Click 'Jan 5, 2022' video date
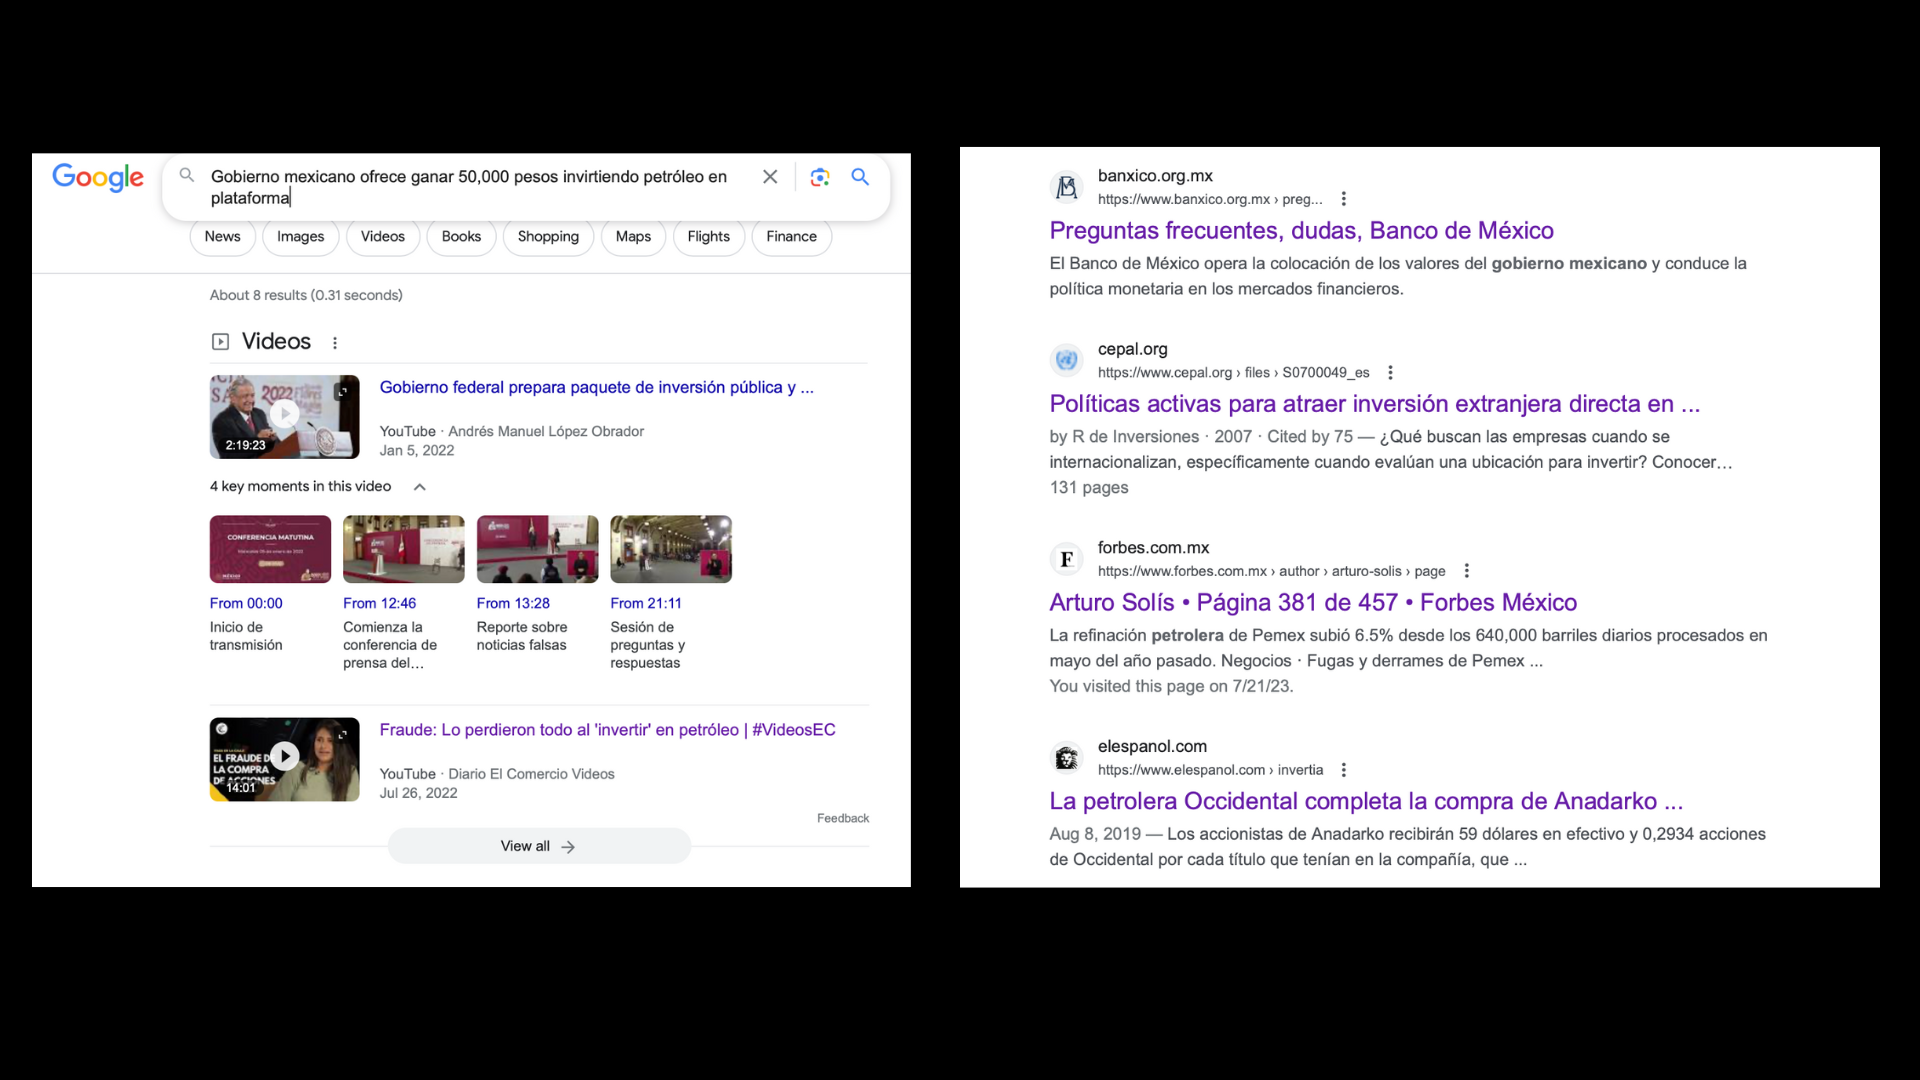1920x1080 pixels. (417, 451)
